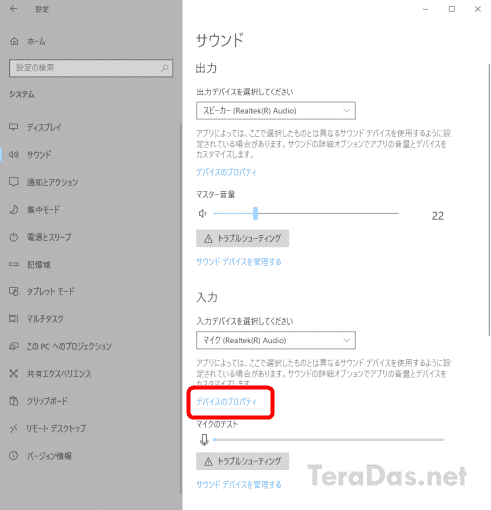
Task: Open Remote Desktop (リモート デスクトップ) item
Action: pos(56,428)
